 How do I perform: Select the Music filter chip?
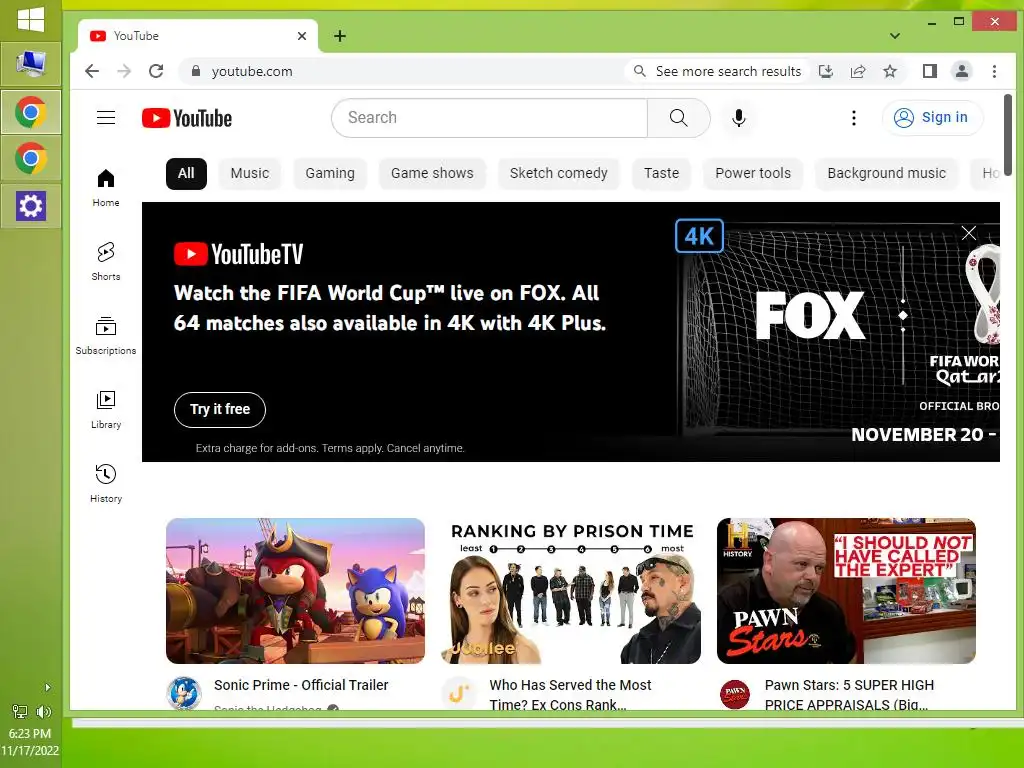pos(249,174)
